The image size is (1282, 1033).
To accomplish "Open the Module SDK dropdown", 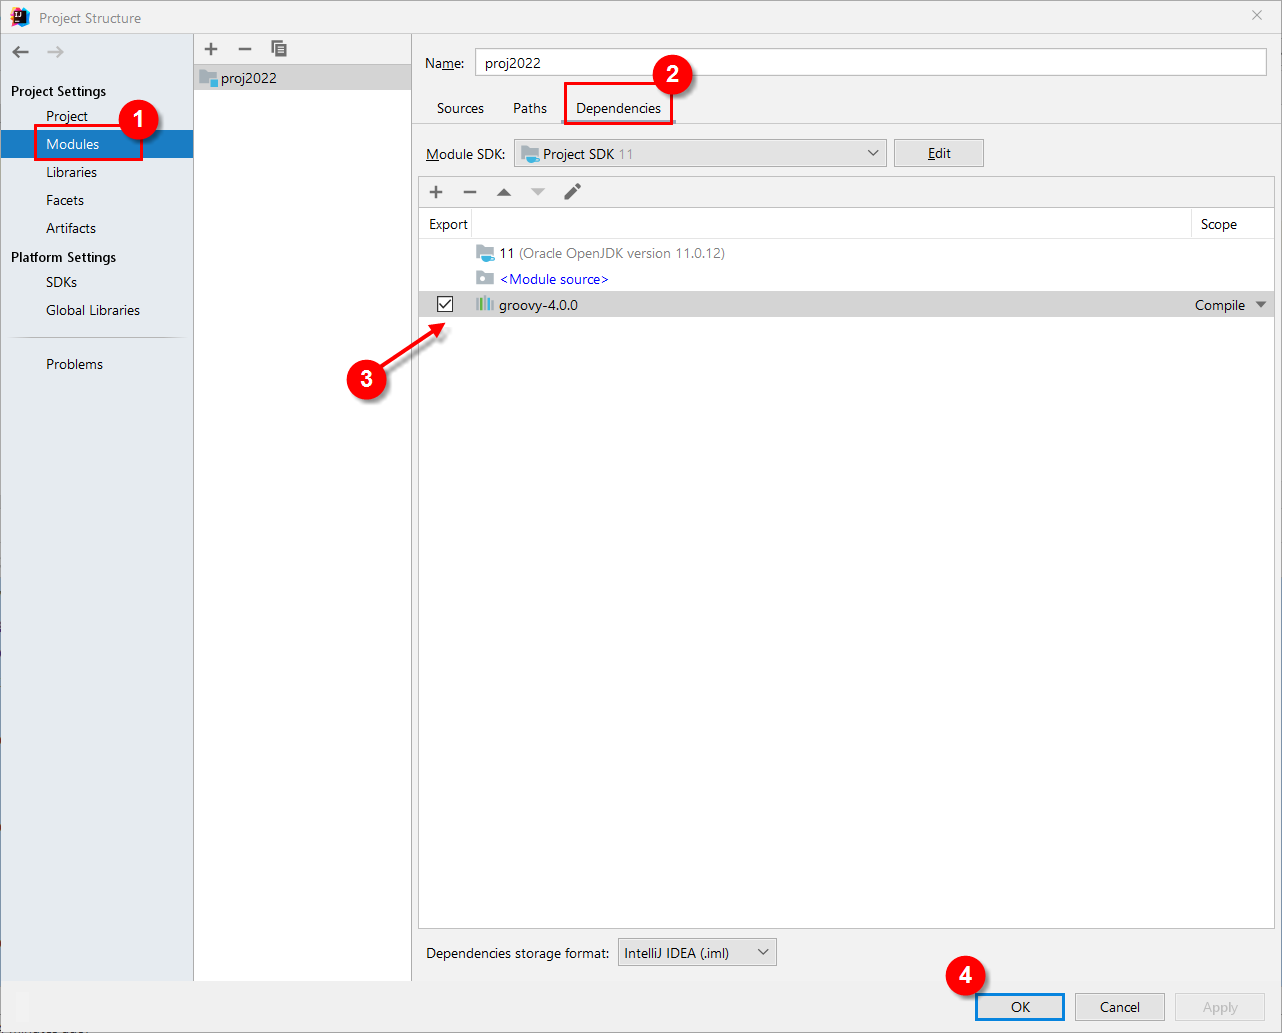I will (700, 153).
